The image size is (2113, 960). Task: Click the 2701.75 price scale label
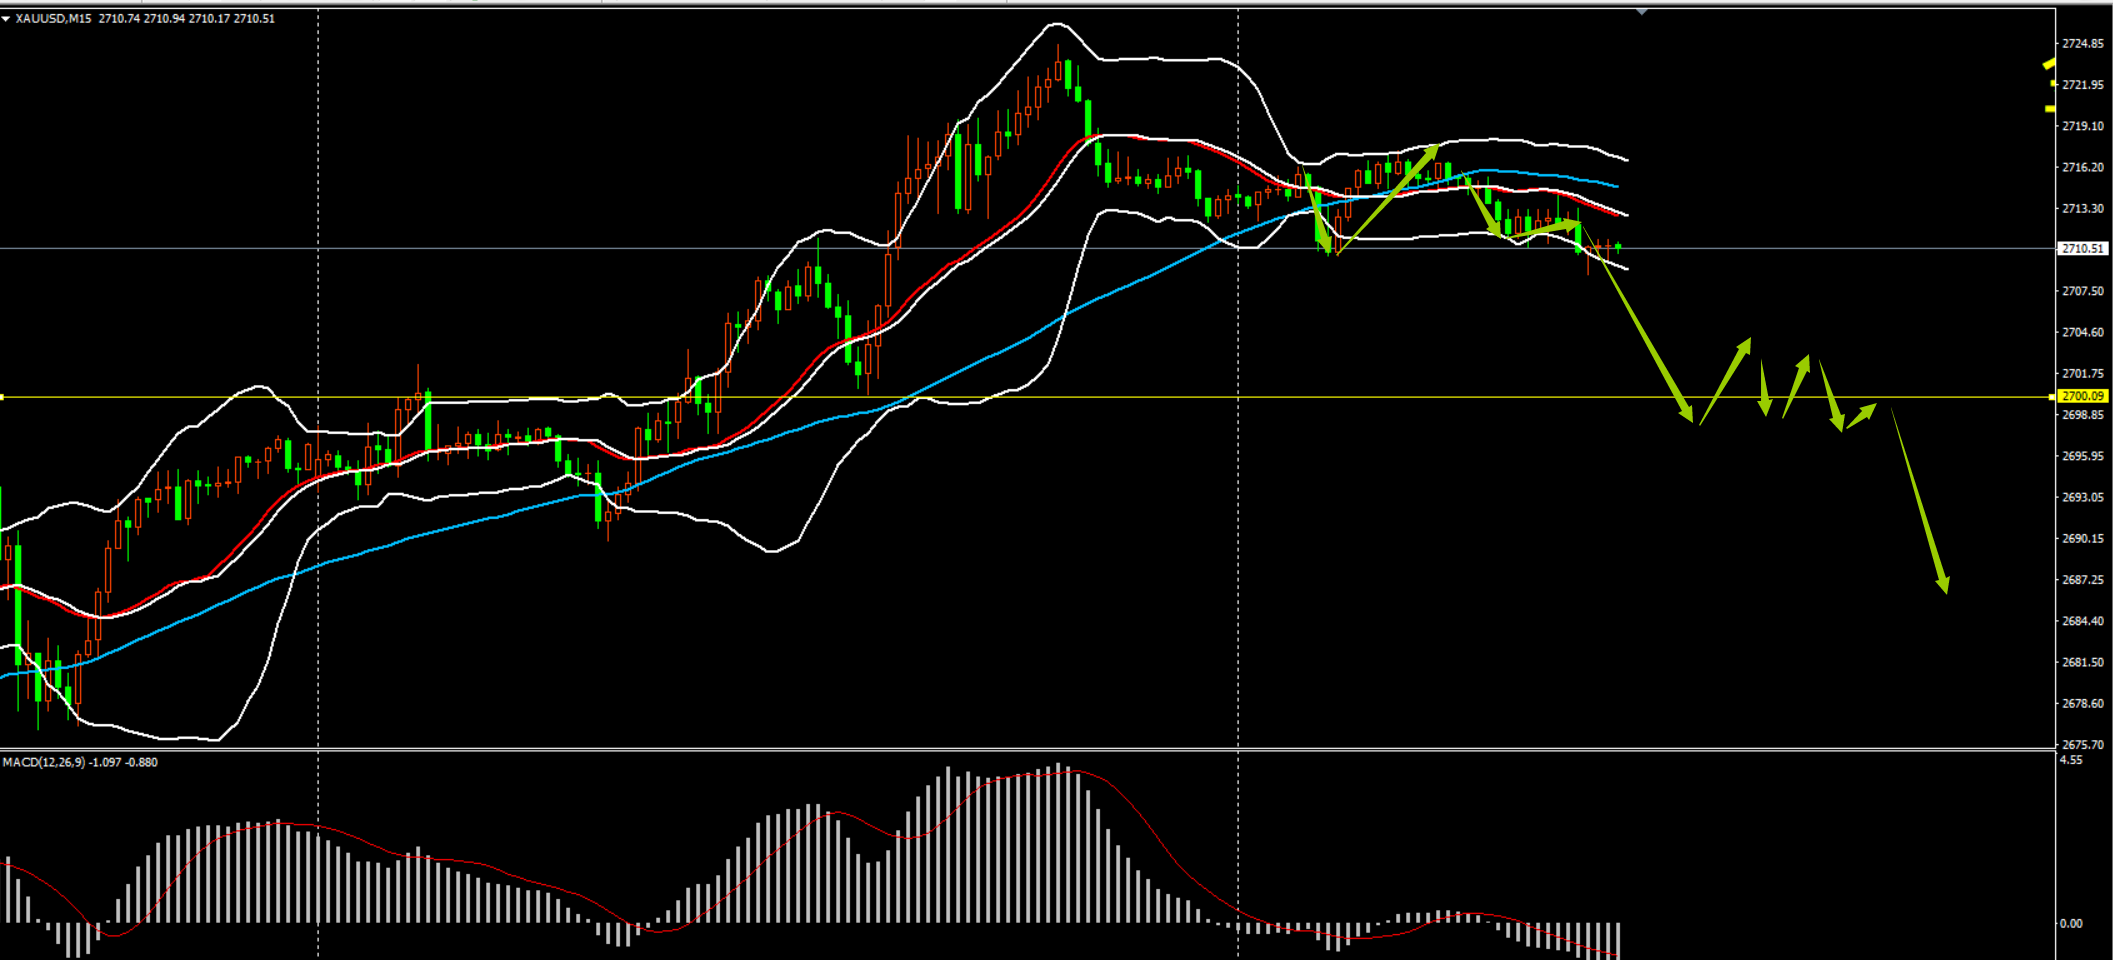click(x=2083, y=373)
